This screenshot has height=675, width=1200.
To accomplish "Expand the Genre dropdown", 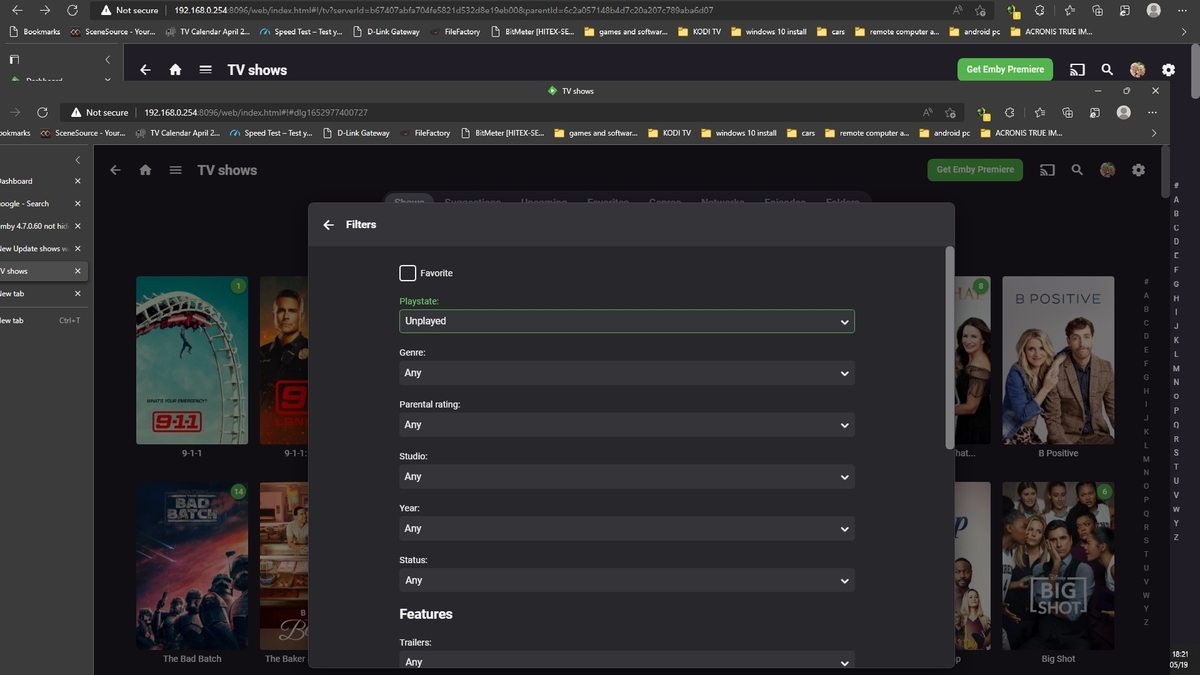I will click(626, 373).
